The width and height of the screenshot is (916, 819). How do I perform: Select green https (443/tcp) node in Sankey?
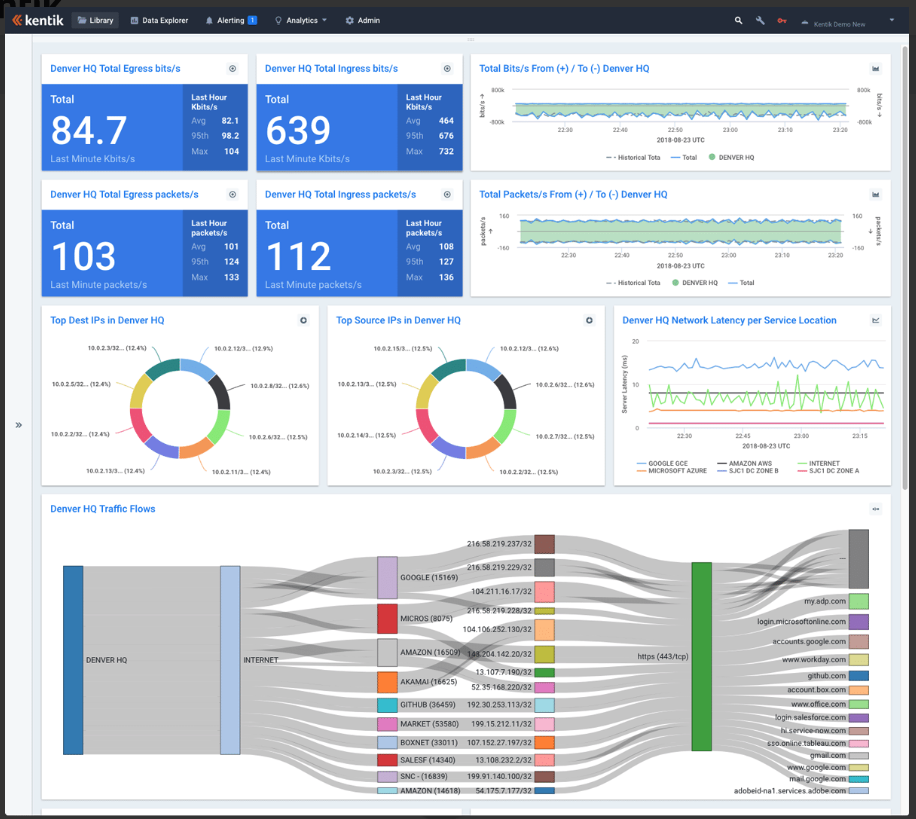701,656
